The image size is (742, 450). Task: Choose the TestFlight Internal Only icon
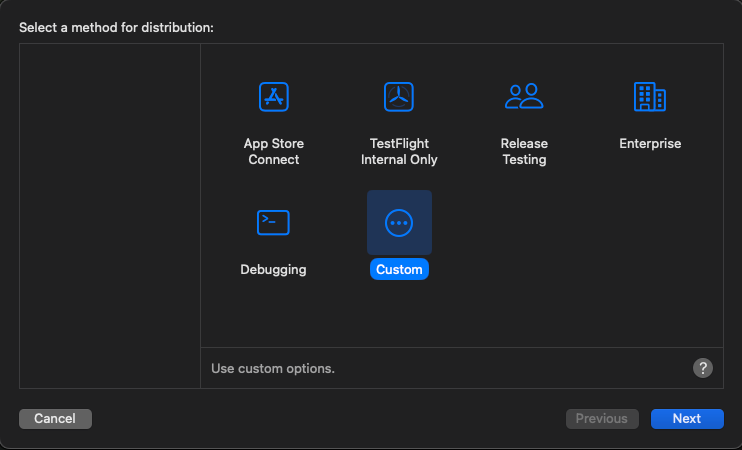(399, 97)
